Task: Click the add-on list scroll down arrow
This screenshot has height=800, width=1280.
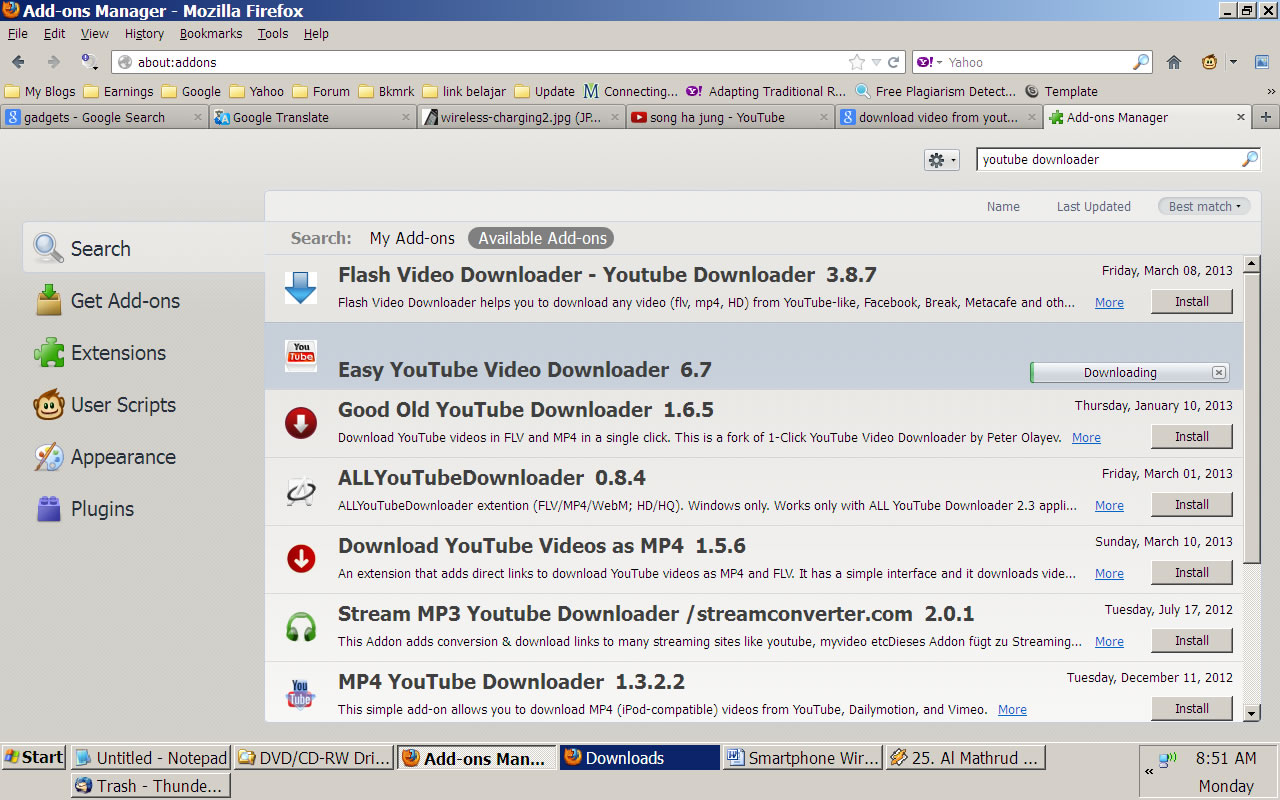Action: pos(1251,713)
